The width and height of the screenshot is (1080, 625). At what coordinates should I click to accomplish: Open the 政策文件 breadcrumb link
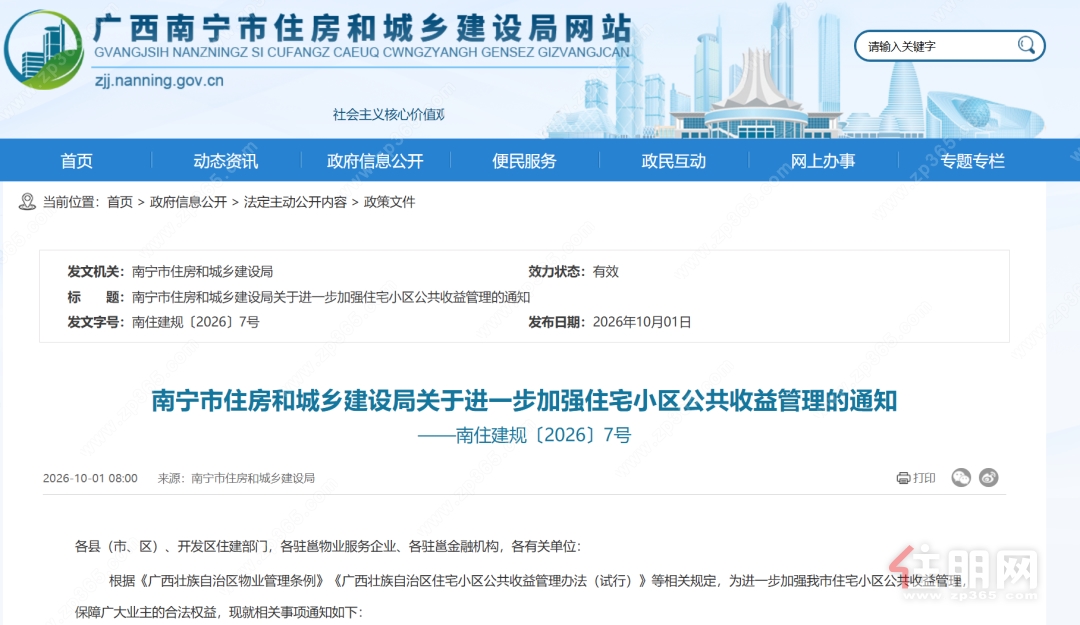point(389,202)
